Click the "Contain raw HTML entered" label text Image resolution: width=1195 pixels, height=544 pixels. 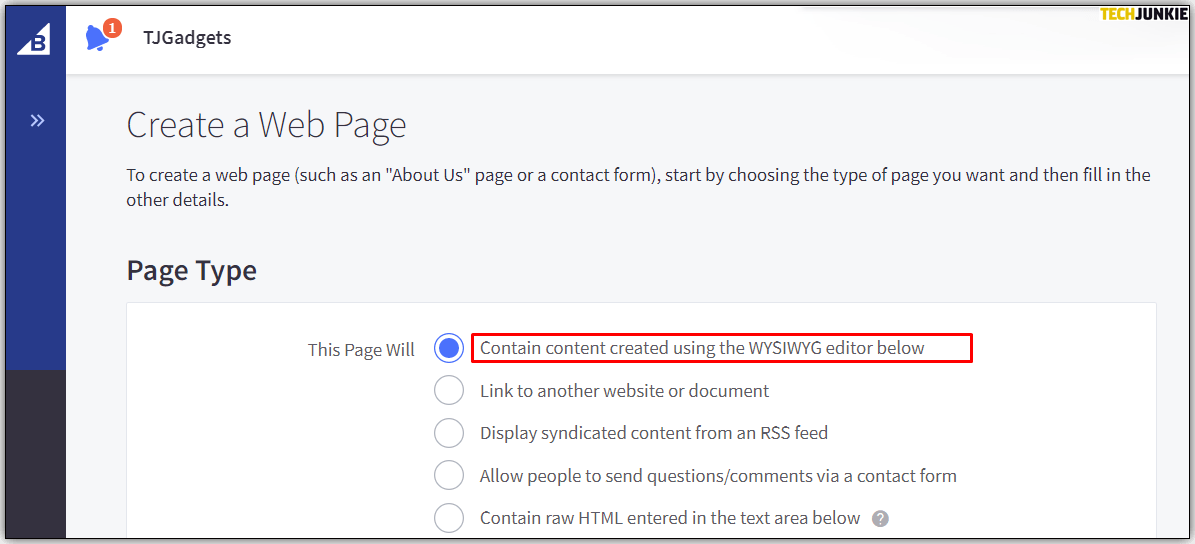coord(670,518)
